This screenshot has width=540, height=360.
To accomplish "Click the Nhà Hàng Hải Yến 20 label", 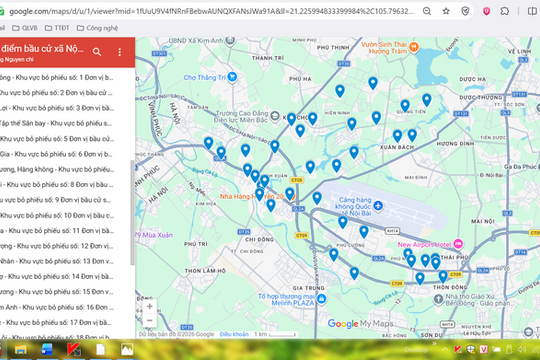I will pyautogui.click(x=252, y=196).
